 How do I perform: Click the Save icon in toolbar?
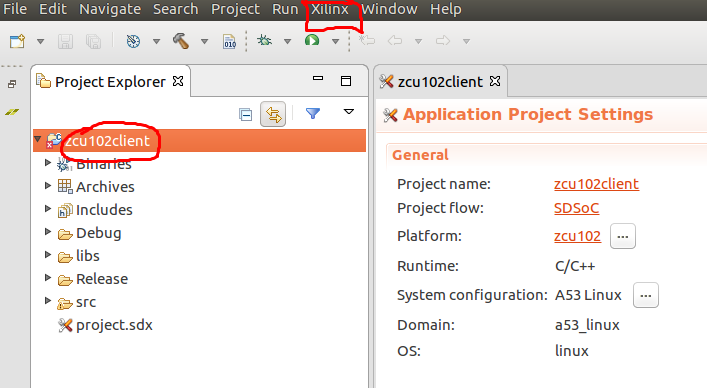coord(65,41)
